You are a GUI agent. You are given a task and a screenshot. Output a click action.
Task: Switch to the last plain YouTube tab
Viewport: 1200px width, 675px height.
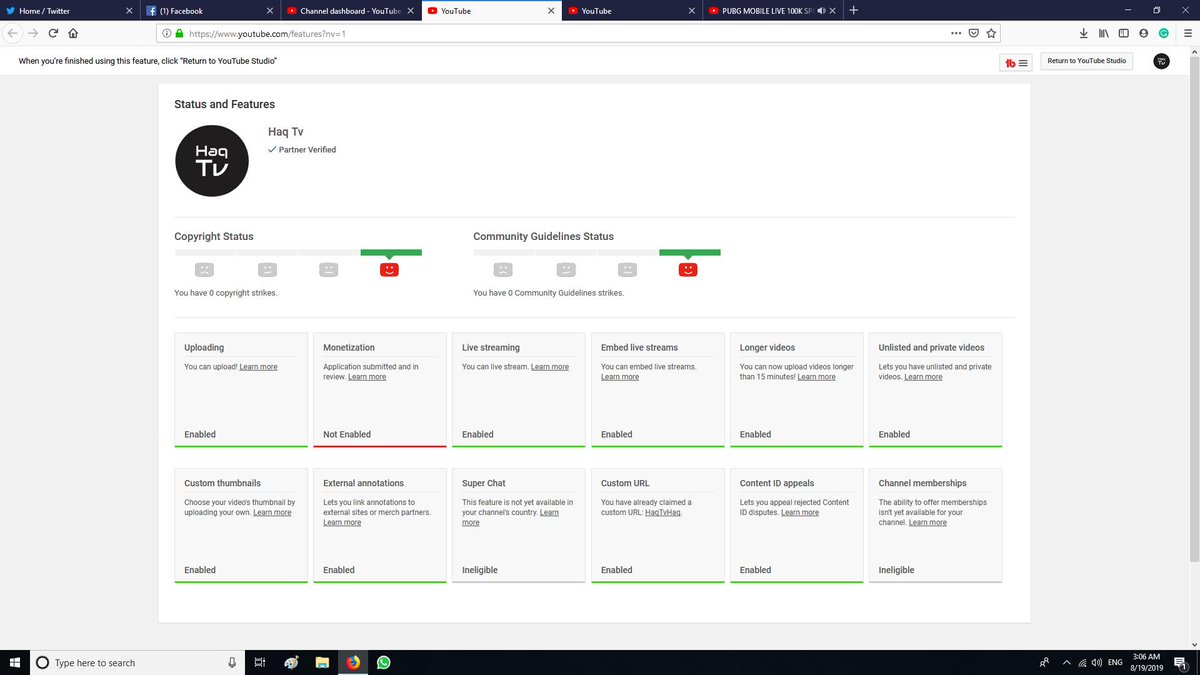[x=633, y=10]
